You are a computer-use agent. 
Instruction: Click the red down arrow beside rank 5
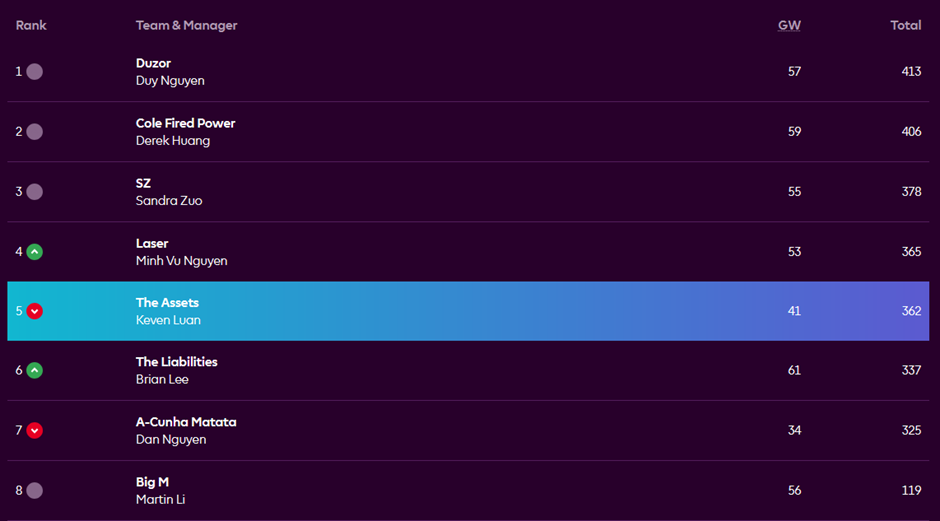(x=35, y=311)
